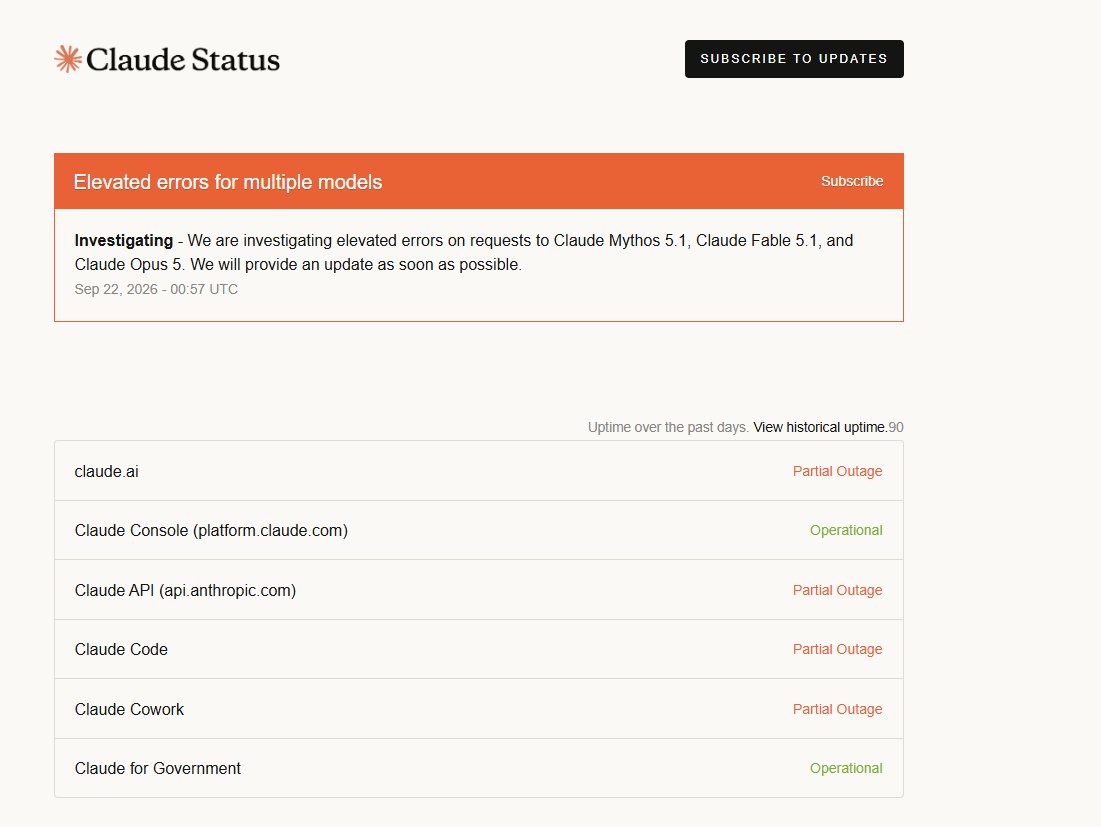Viewport: 1101px width, 827px height.
Task: Select the Claude Cowork component name
Action: [x=129, y=709]
